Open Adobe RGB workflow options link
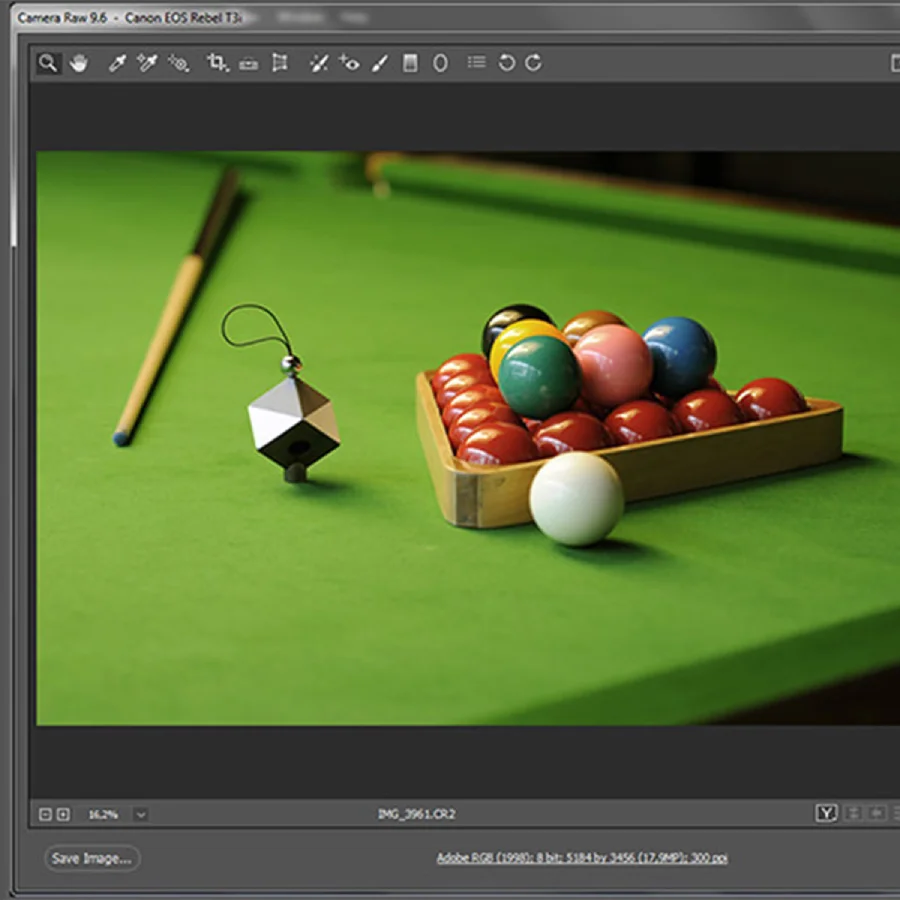This screenshot has height=900, width=900. (x=582, y=858)
